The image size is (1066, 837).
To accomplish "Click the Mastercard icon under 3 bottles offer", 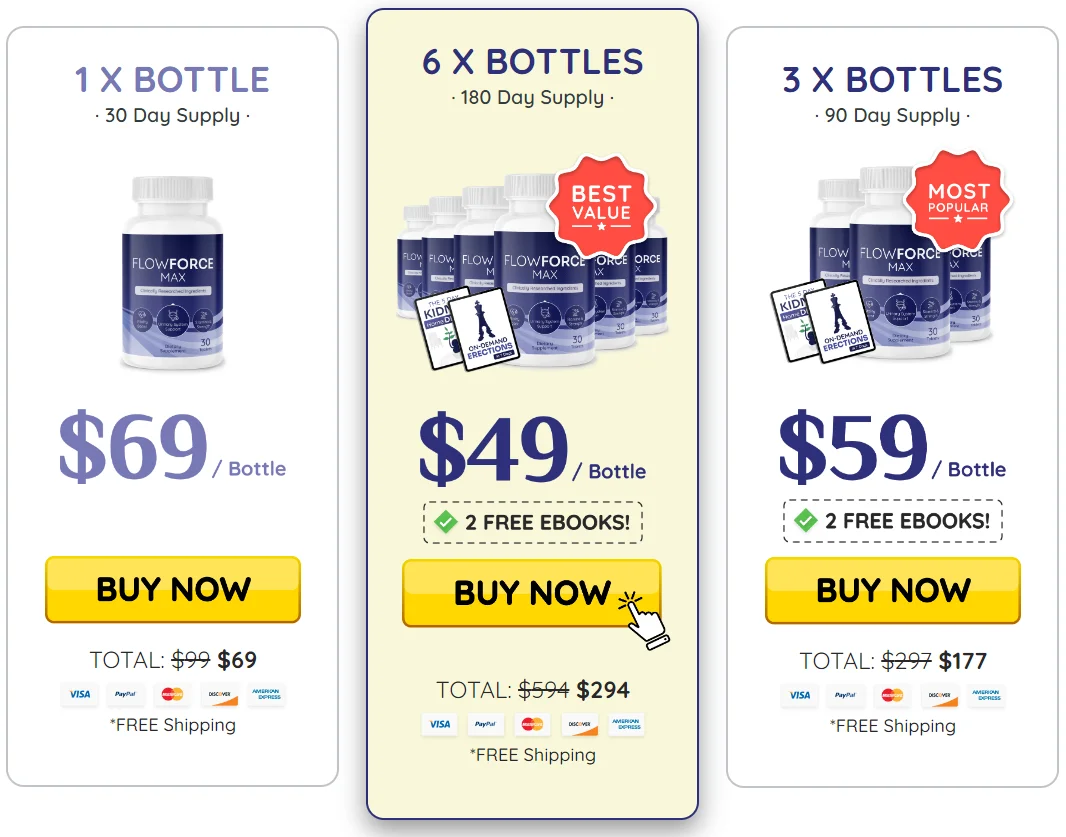I will click(x=892, y=695).
